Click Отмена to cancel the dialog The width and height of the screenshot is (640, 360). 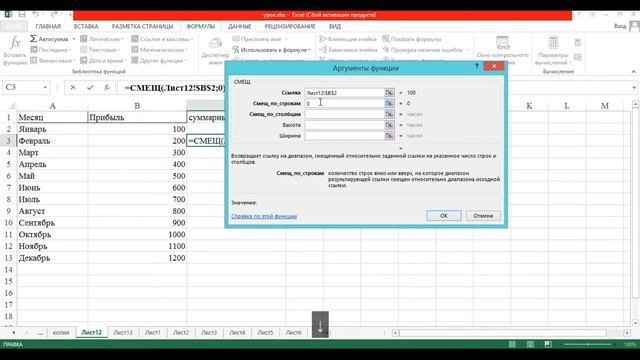[x=483, y=216]
